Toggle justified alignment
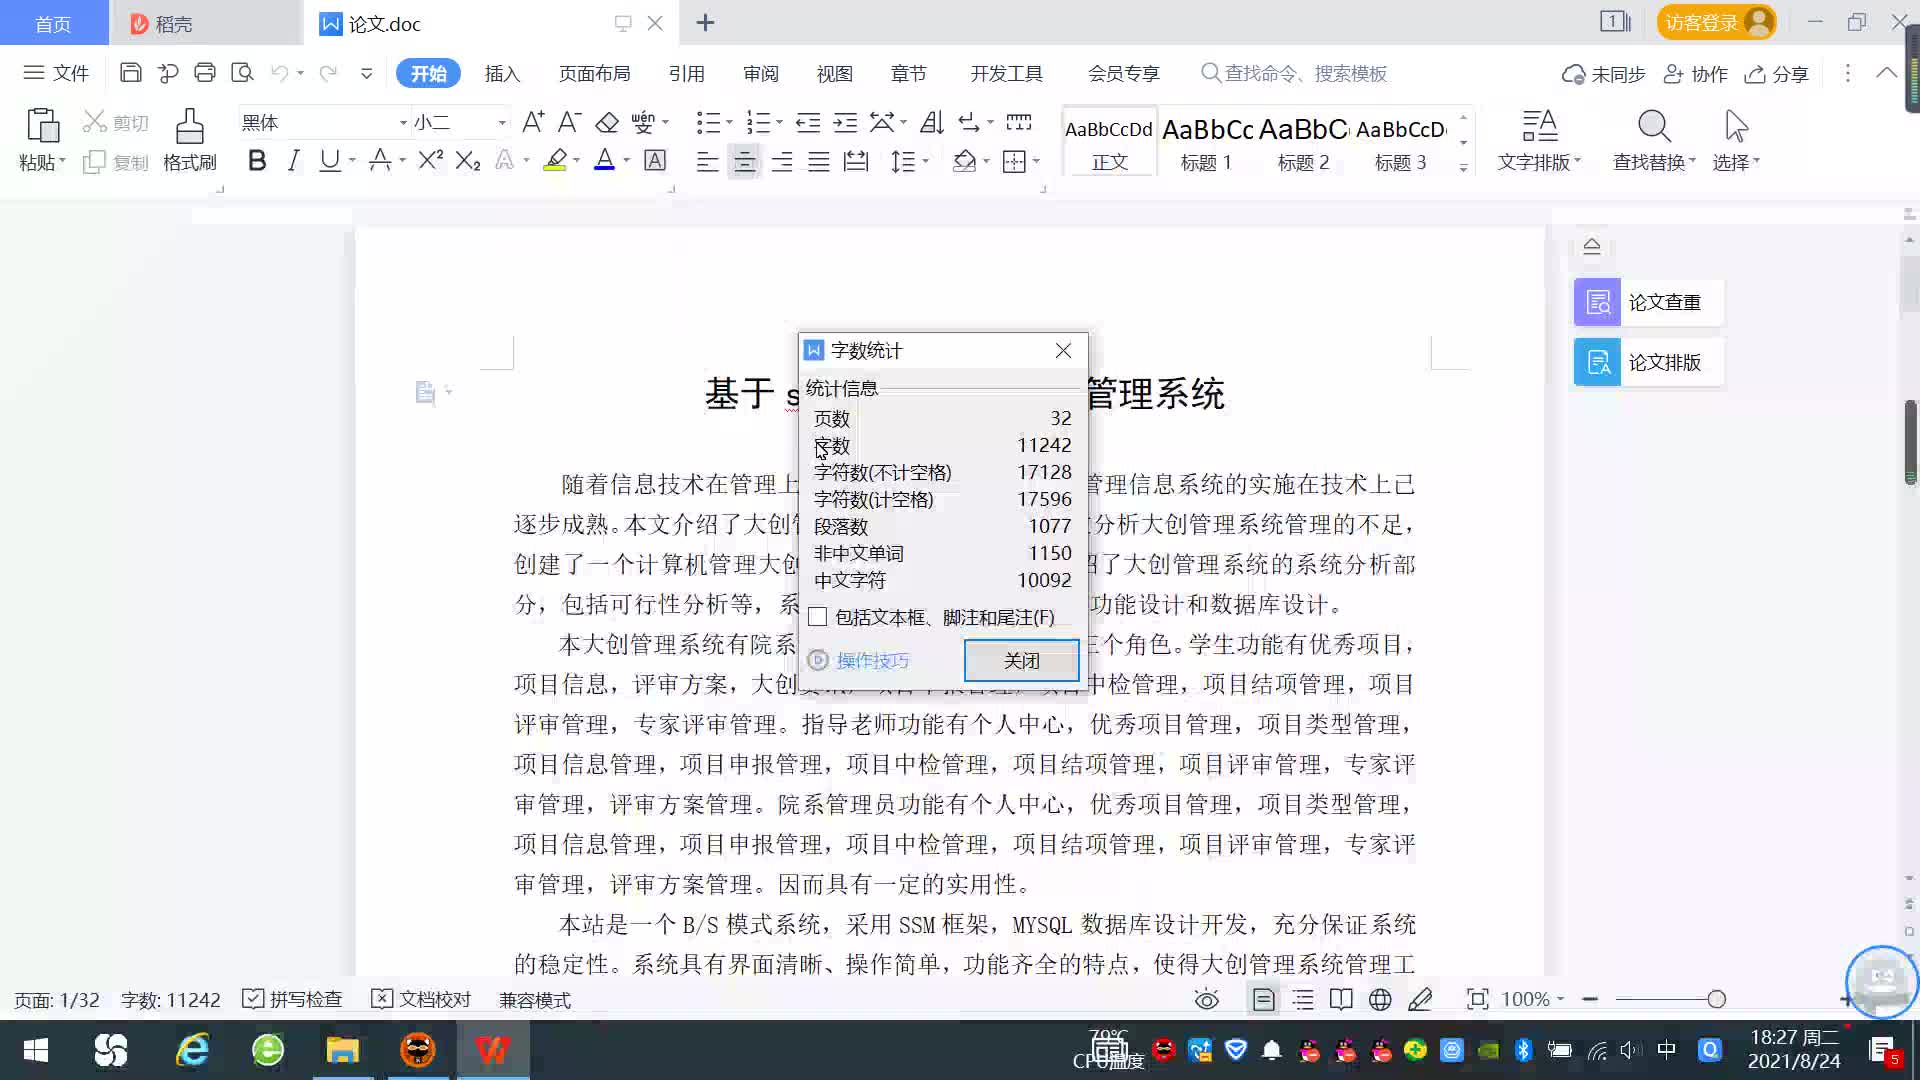The image size is (1920, 1080). pyautogui.click(x=819, y=161)
